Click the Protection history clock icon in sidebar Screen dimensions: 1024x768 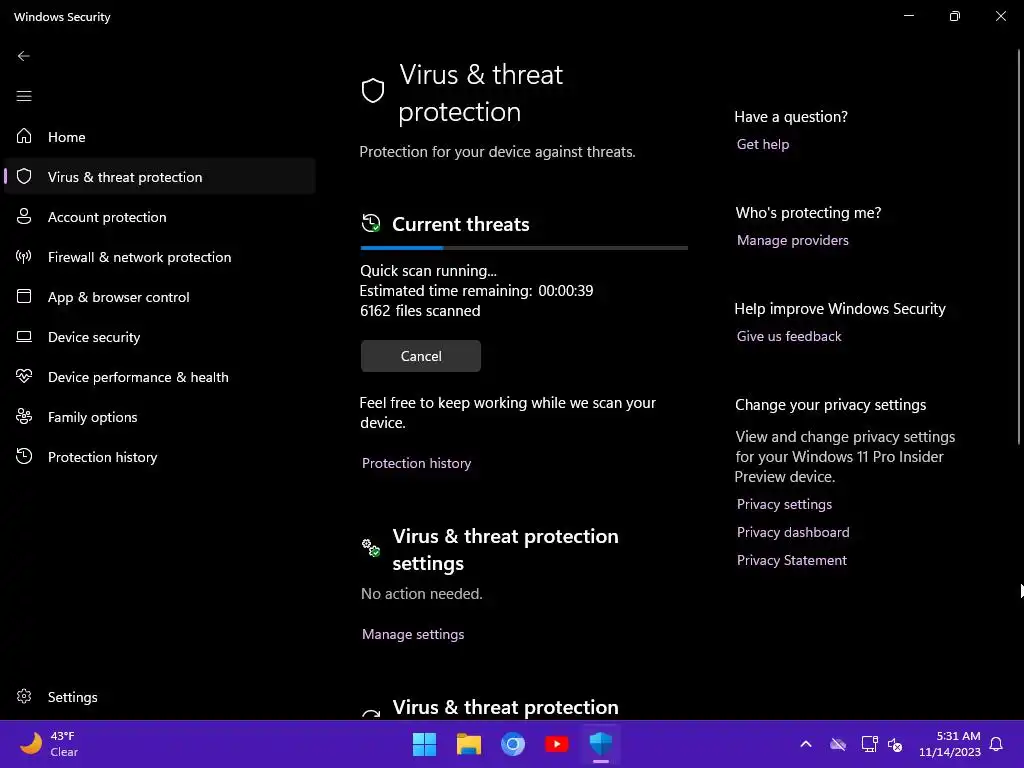(24, 456)
